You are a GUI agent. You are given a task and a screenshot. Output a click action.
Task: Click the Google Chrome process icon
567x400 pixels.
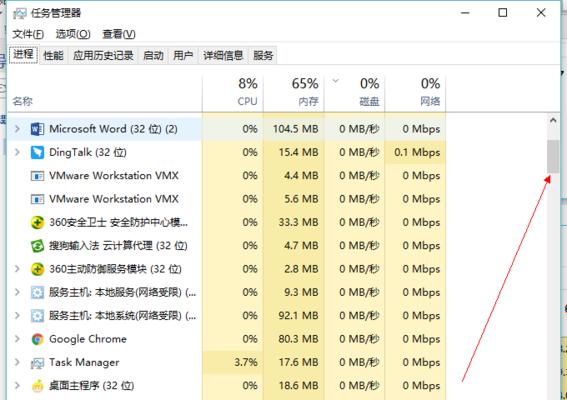[x=37, y=339]
